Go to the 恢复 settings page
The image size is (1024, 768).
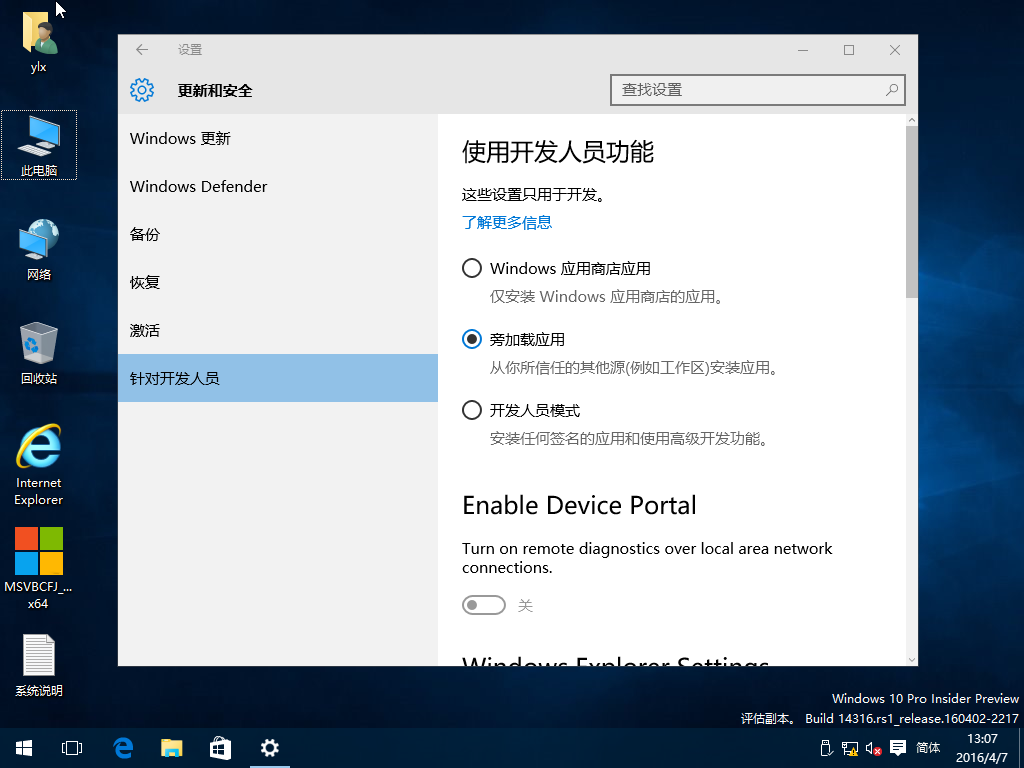[145, 283]
